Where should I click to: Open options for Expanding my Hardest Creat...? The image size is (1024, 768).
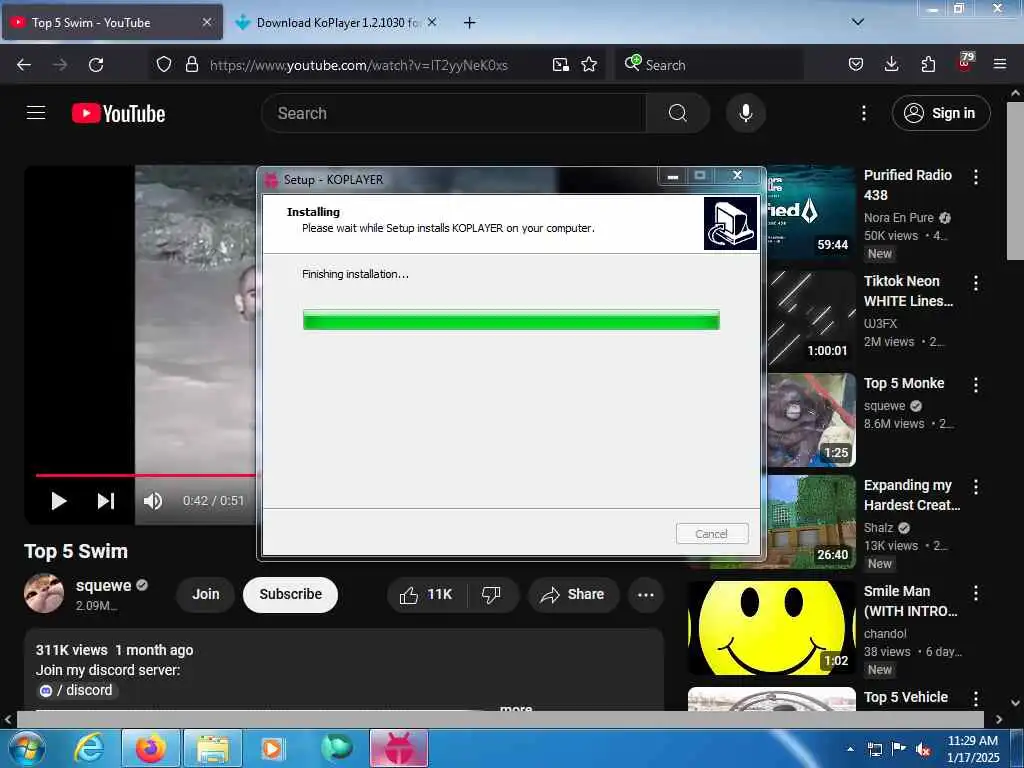976,487
